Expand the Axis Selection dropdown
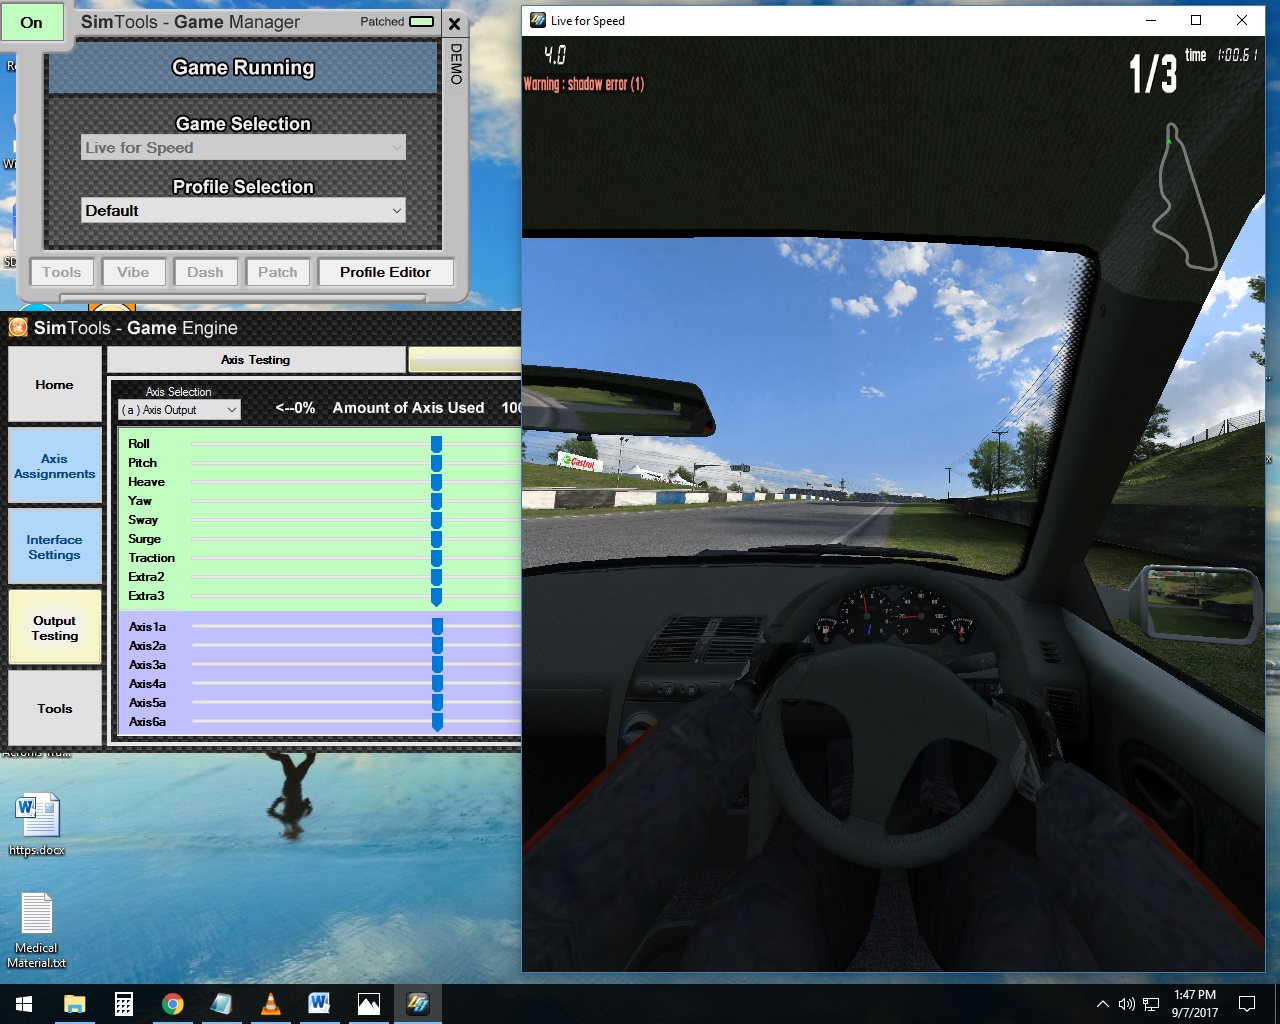Screen dimensions: 1280x1024 point(179,410)
